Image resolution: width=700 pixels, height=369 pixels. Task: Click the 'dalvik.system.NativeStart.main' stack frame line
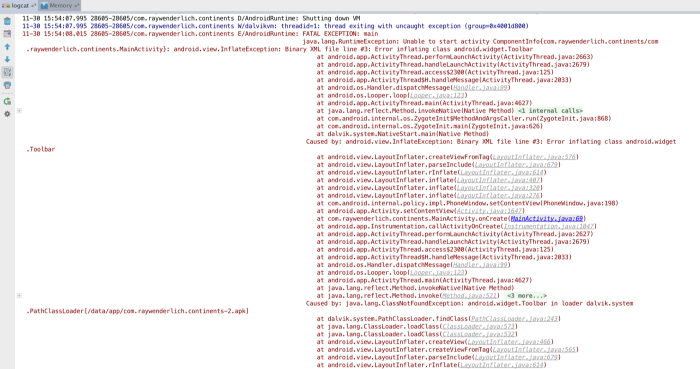403,134
